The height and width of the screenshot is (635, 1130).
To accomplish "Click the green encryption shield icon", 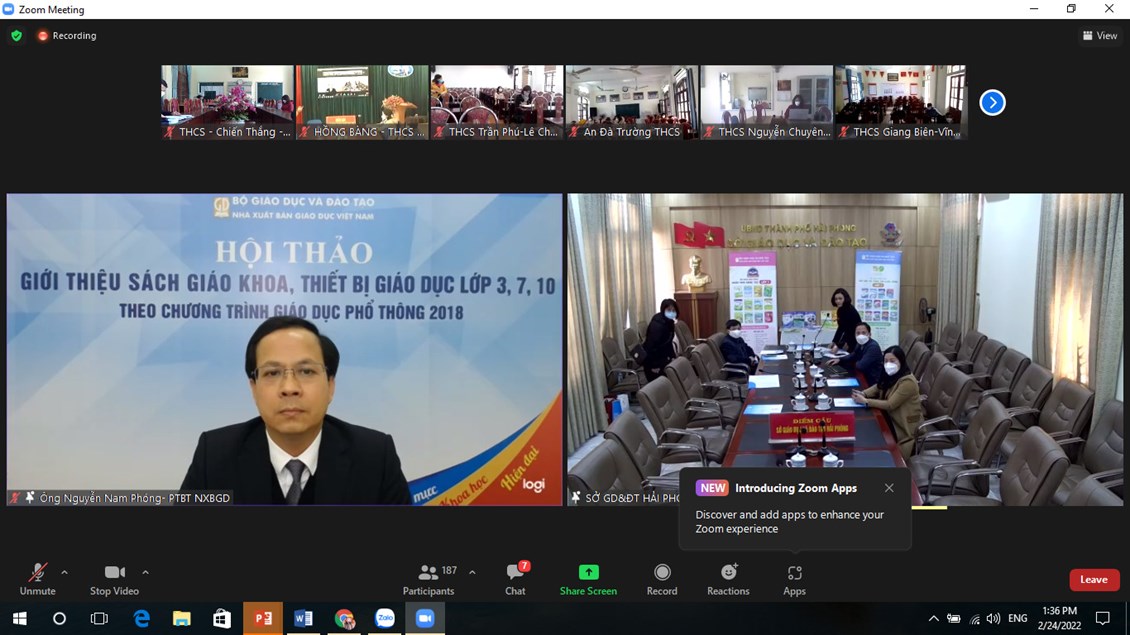I will pyautogui.click(x=16, y=36).
